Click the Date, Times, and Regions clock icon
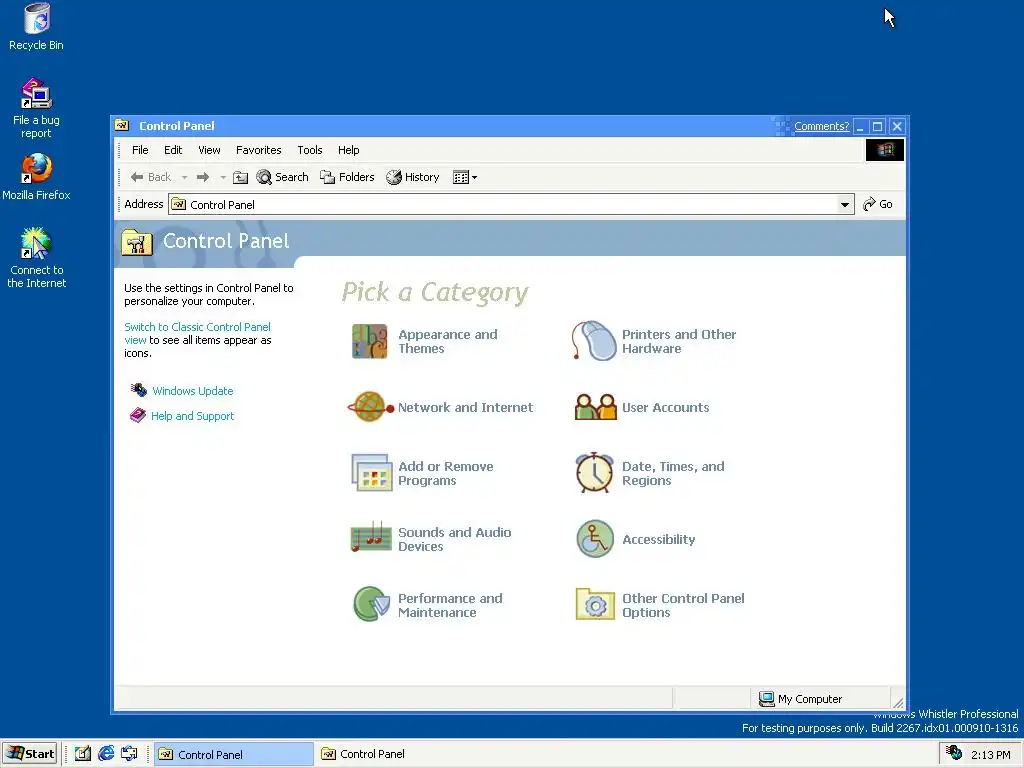The width and height of the screenshot is (1024, 768). [x=594, y=472]
